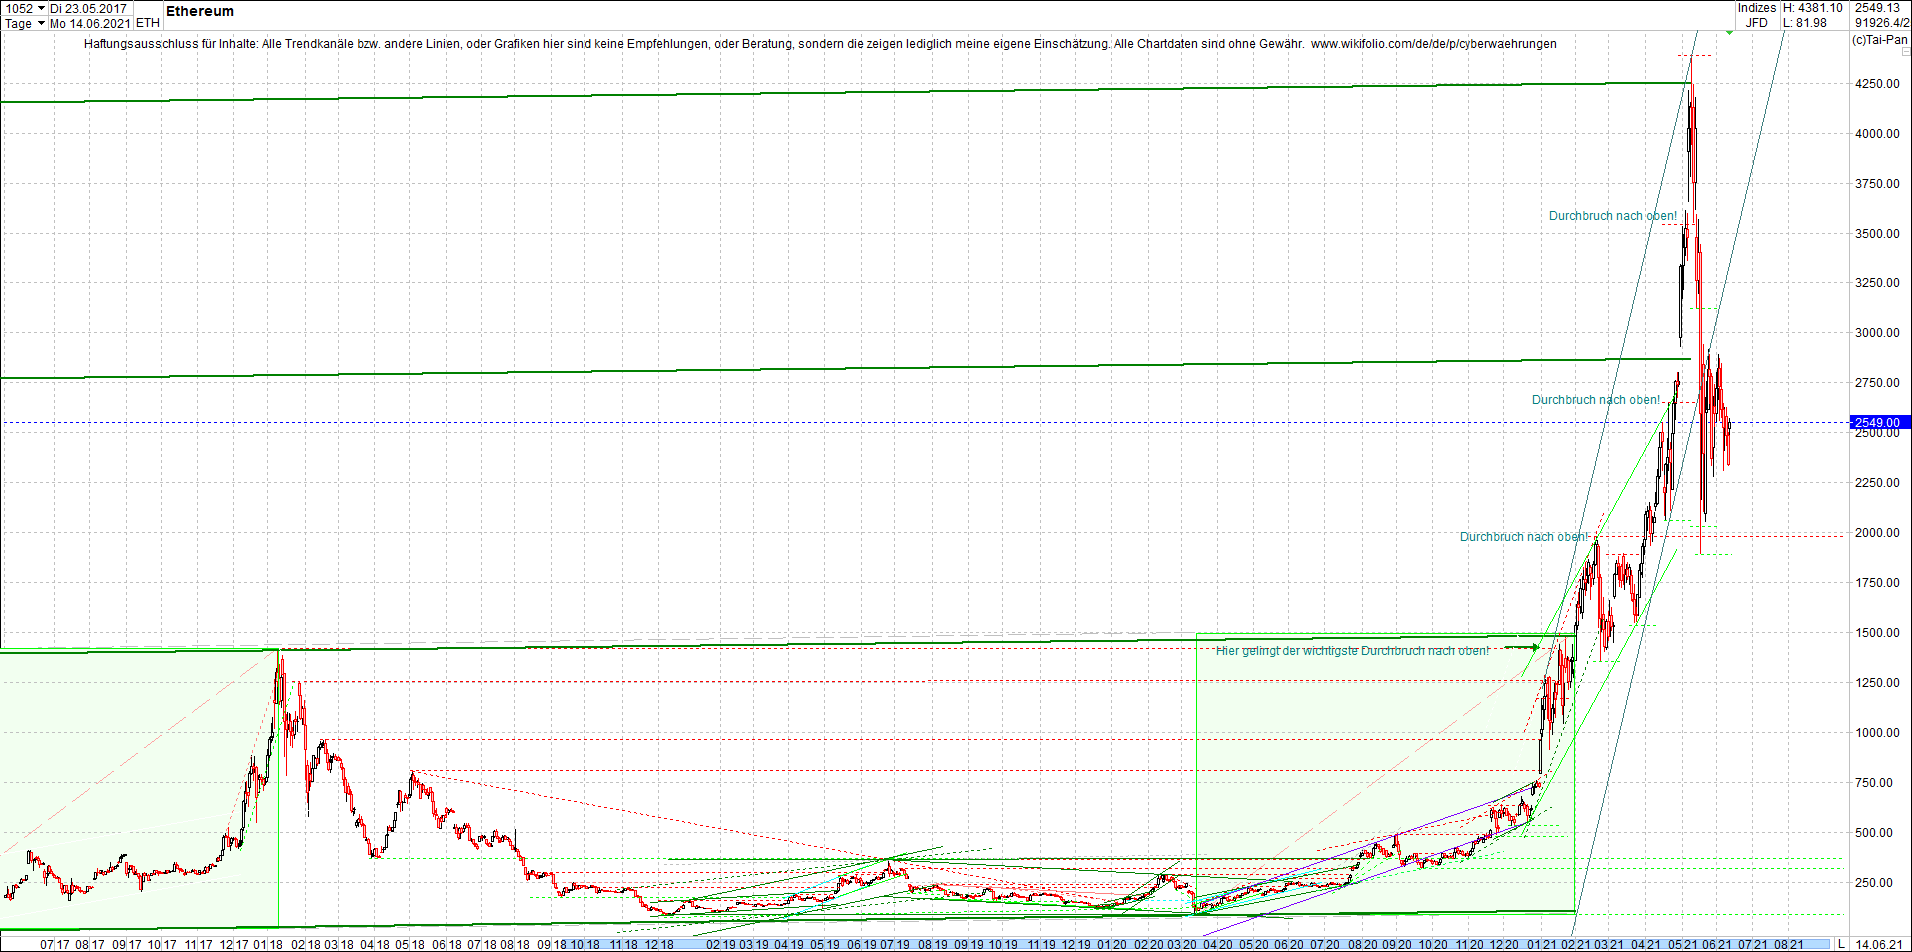Viewport: 1912px width, 952px height.
Task: Open the "Tage" timeframe dropdown
Action: pos(18,23)
